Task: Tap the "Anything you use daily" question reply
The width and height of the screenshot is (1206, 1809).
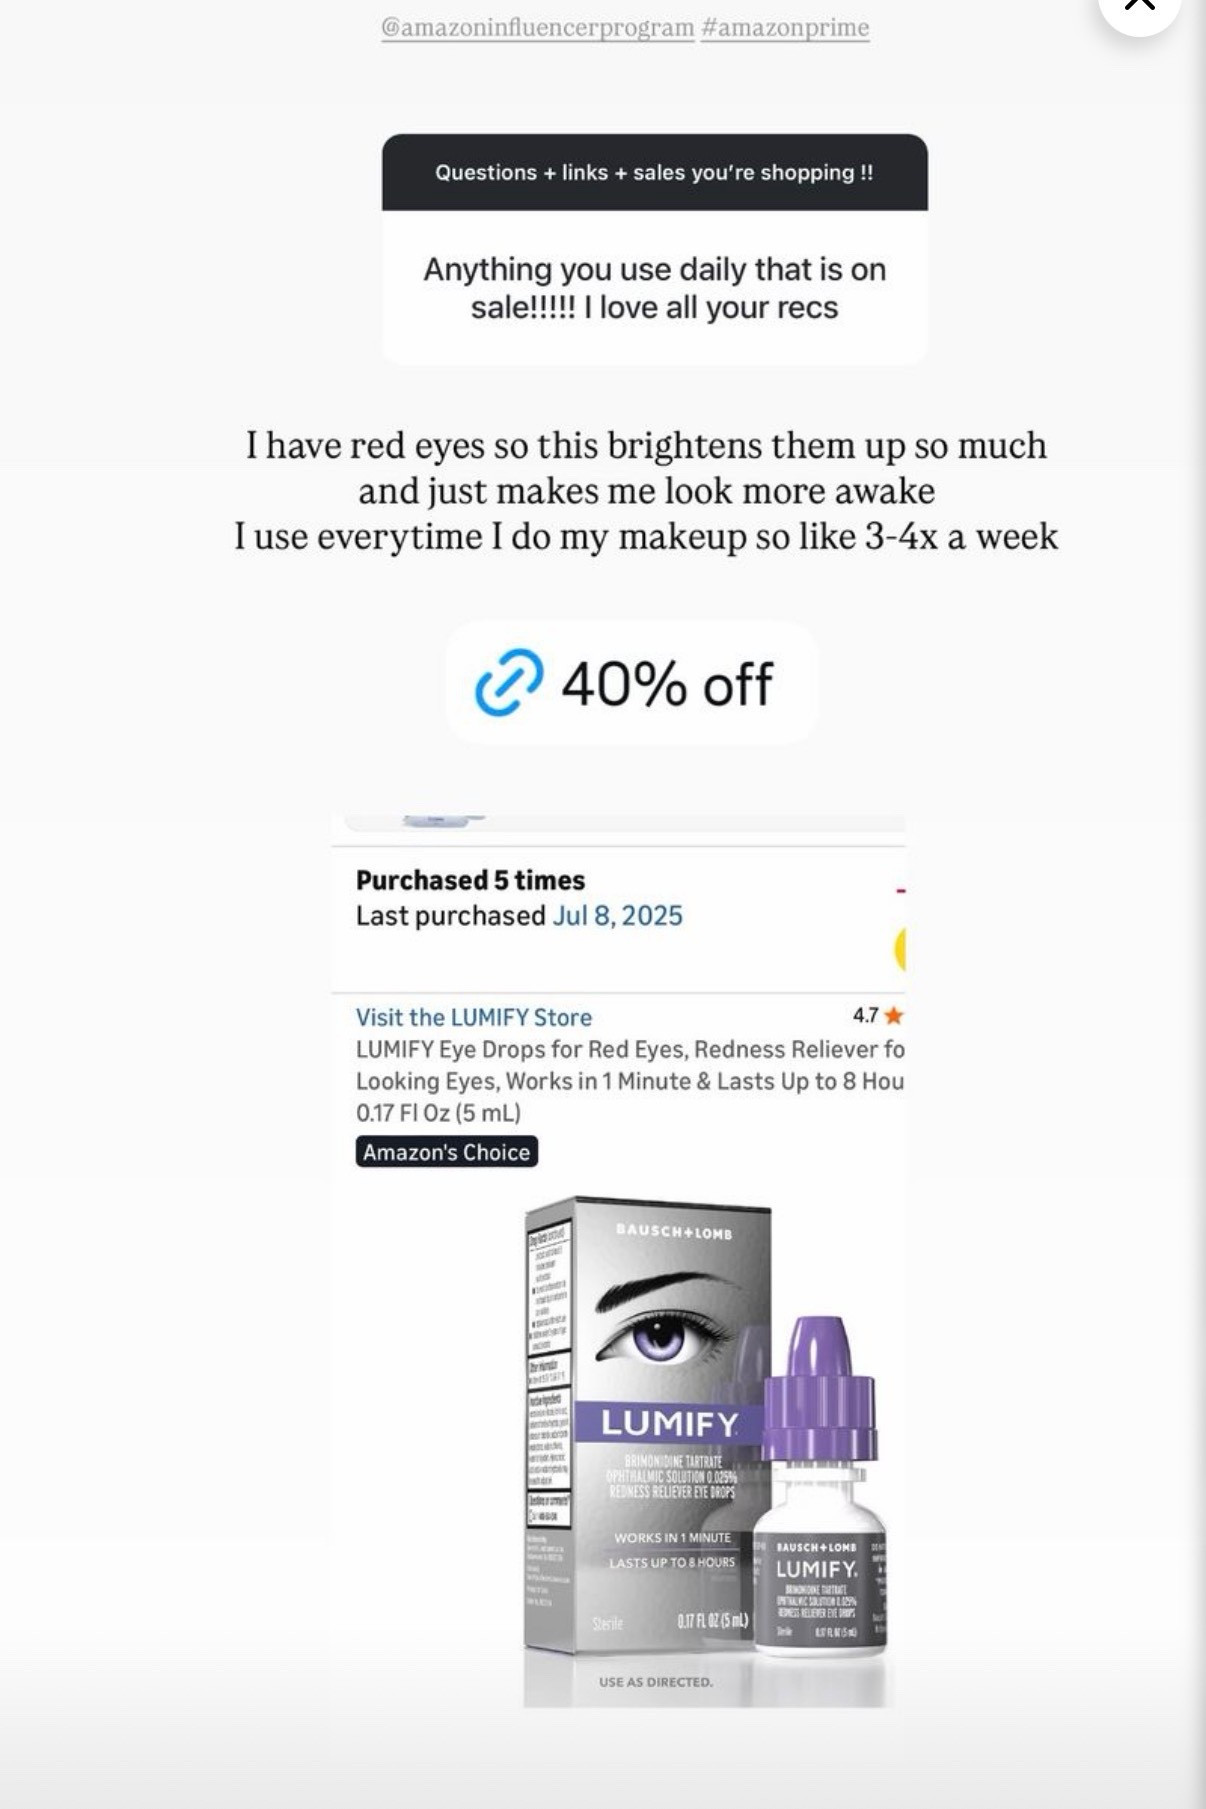Action: [x=654, y=288]
